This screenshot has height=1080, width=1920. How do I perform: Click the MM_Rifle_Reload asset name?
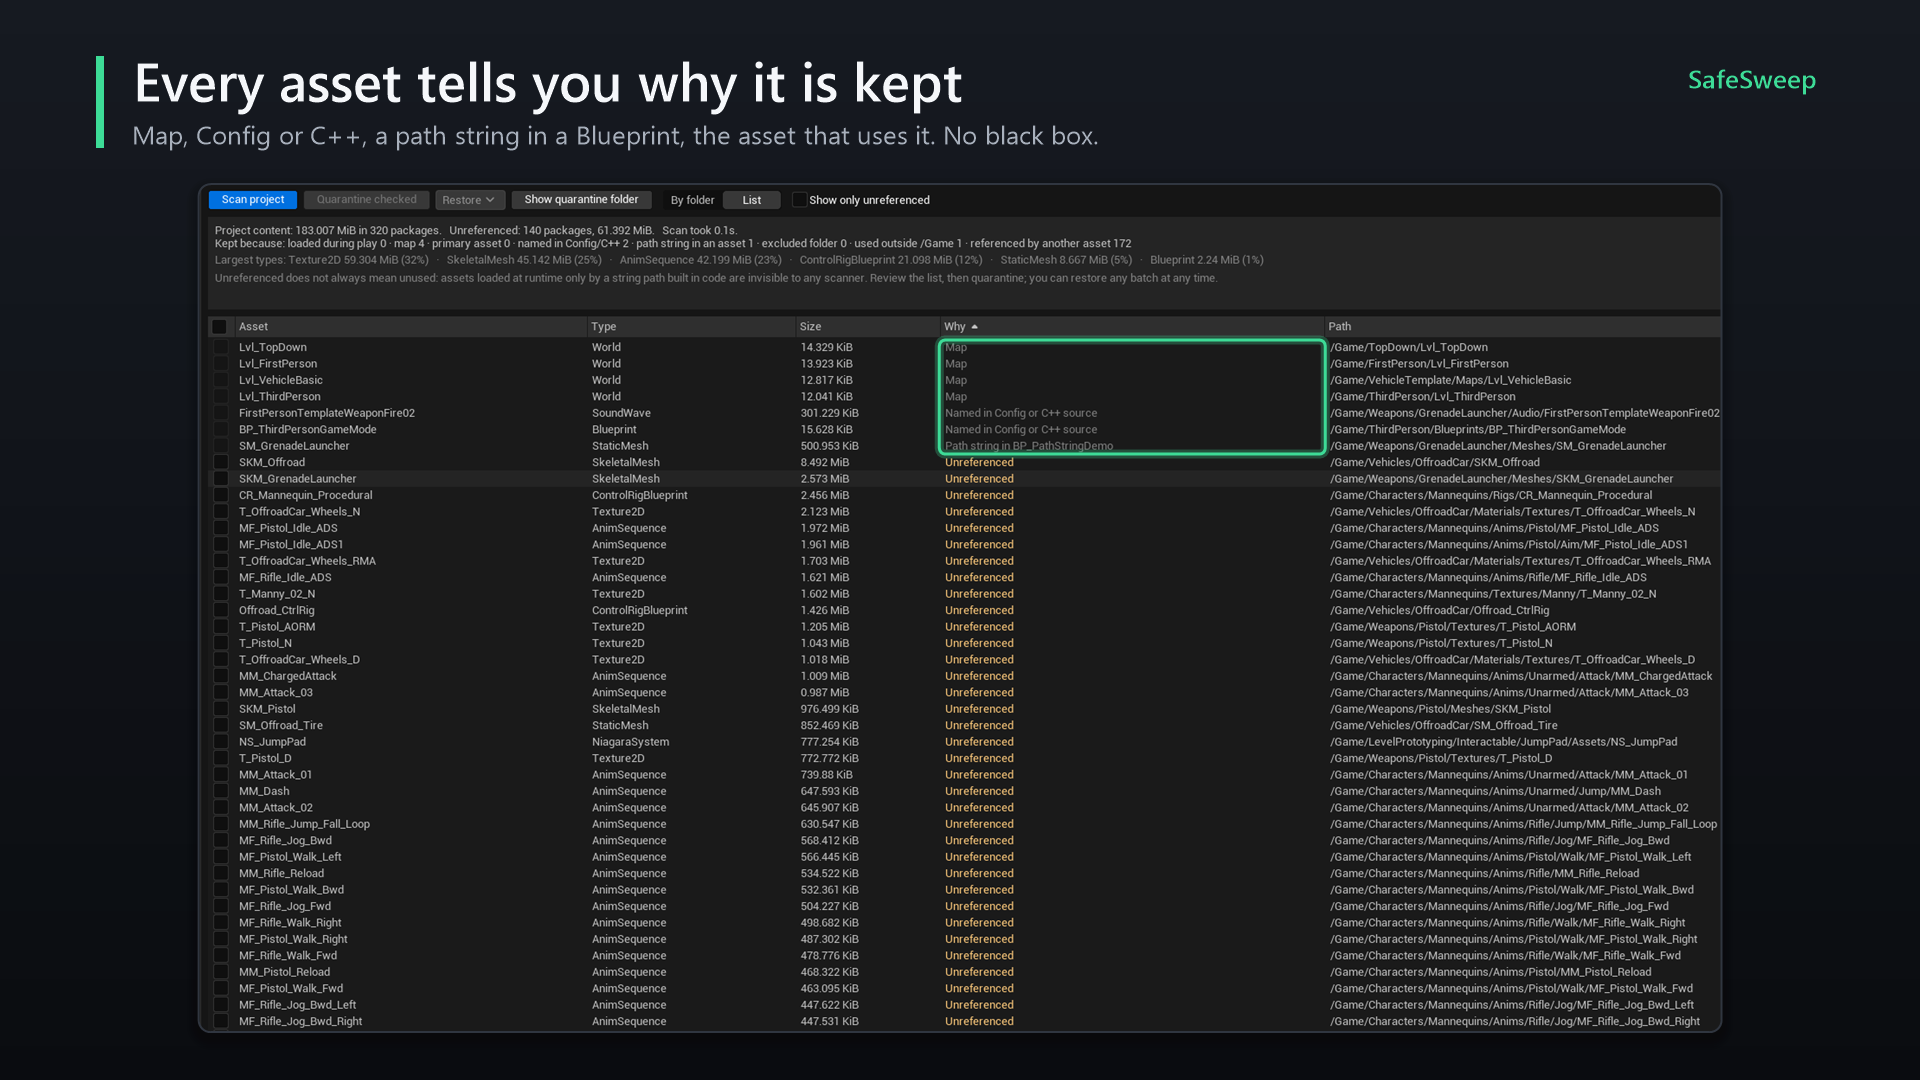coord(281,873)
